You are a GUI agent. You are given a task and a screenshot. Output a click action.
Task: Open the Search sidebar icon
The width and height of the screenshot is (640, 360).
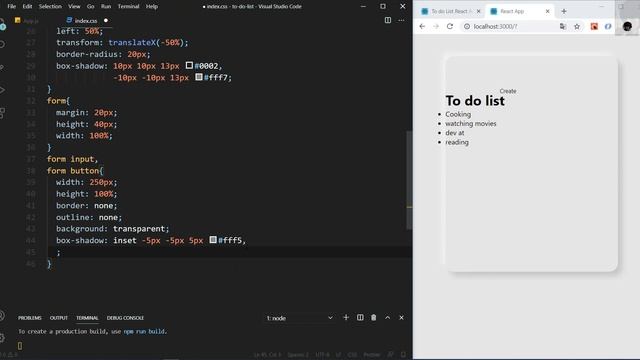click(x=2, y=44)
